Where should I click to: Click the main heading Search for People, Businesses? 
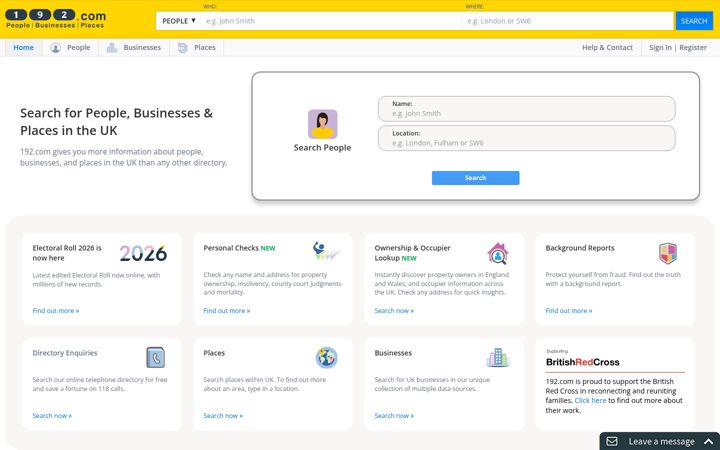(x=117, y=122)
